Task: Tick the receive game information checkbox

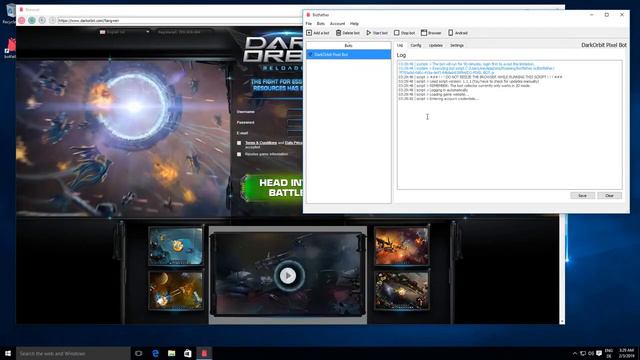Action: [239, 154]
